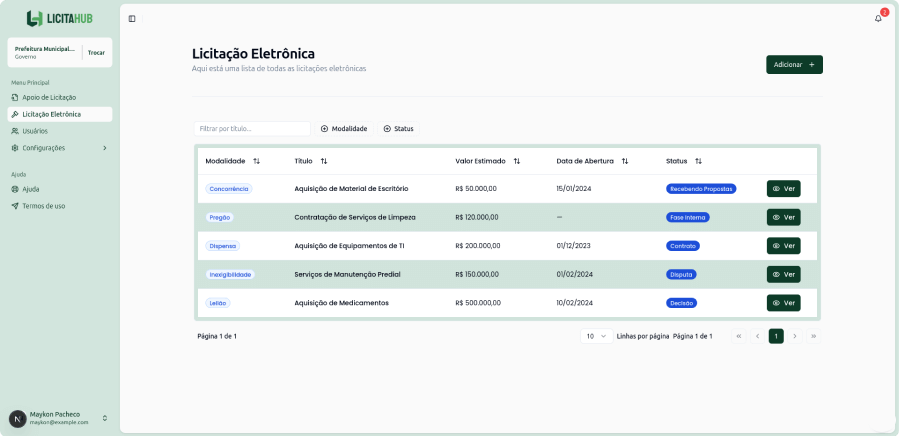Open the Status filter
900x436 pixels.
(398, 129)
